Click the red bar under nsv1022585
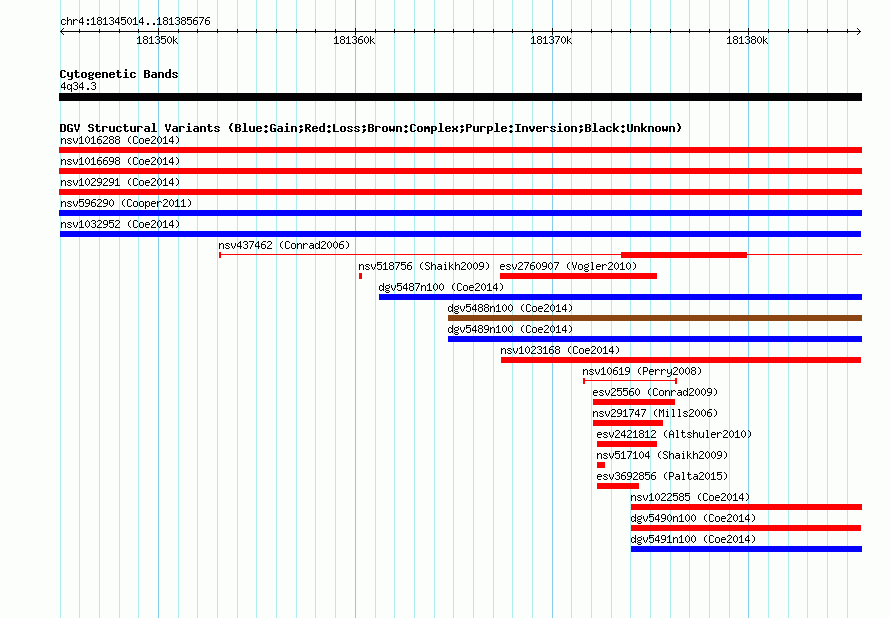Image resolution: width=890 pixels, height=618 pixels. click(x=746, y=507)
